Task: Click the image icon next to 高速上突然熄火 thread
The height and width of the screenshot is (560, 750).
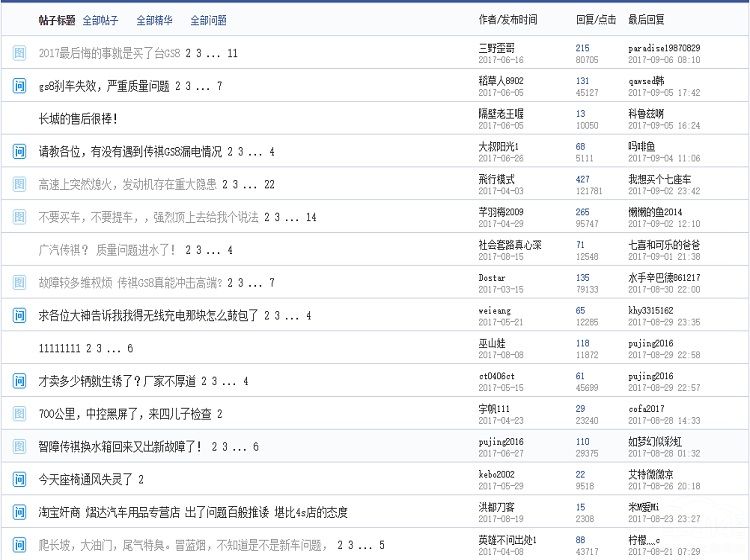Action: click(x=19, y=185)
